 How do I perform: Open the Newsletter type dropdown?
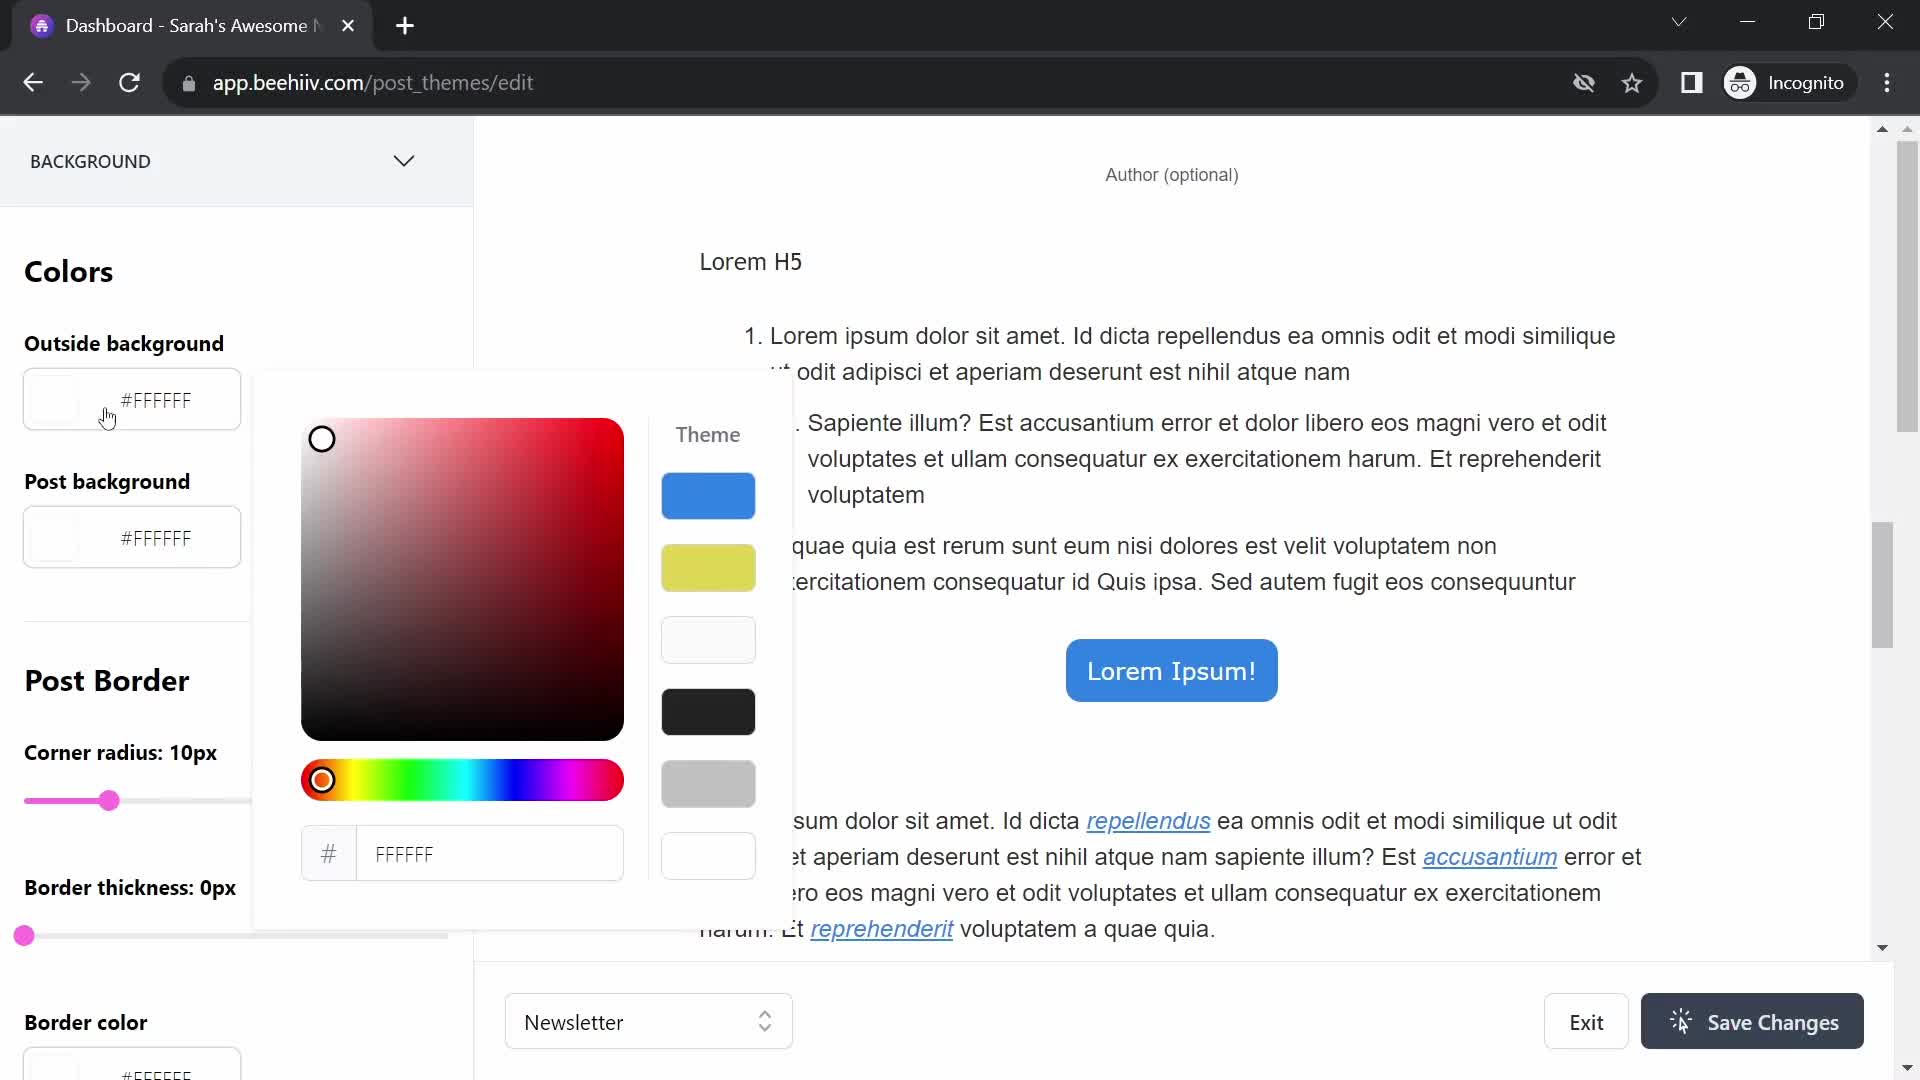click(x=646, y=1022)
